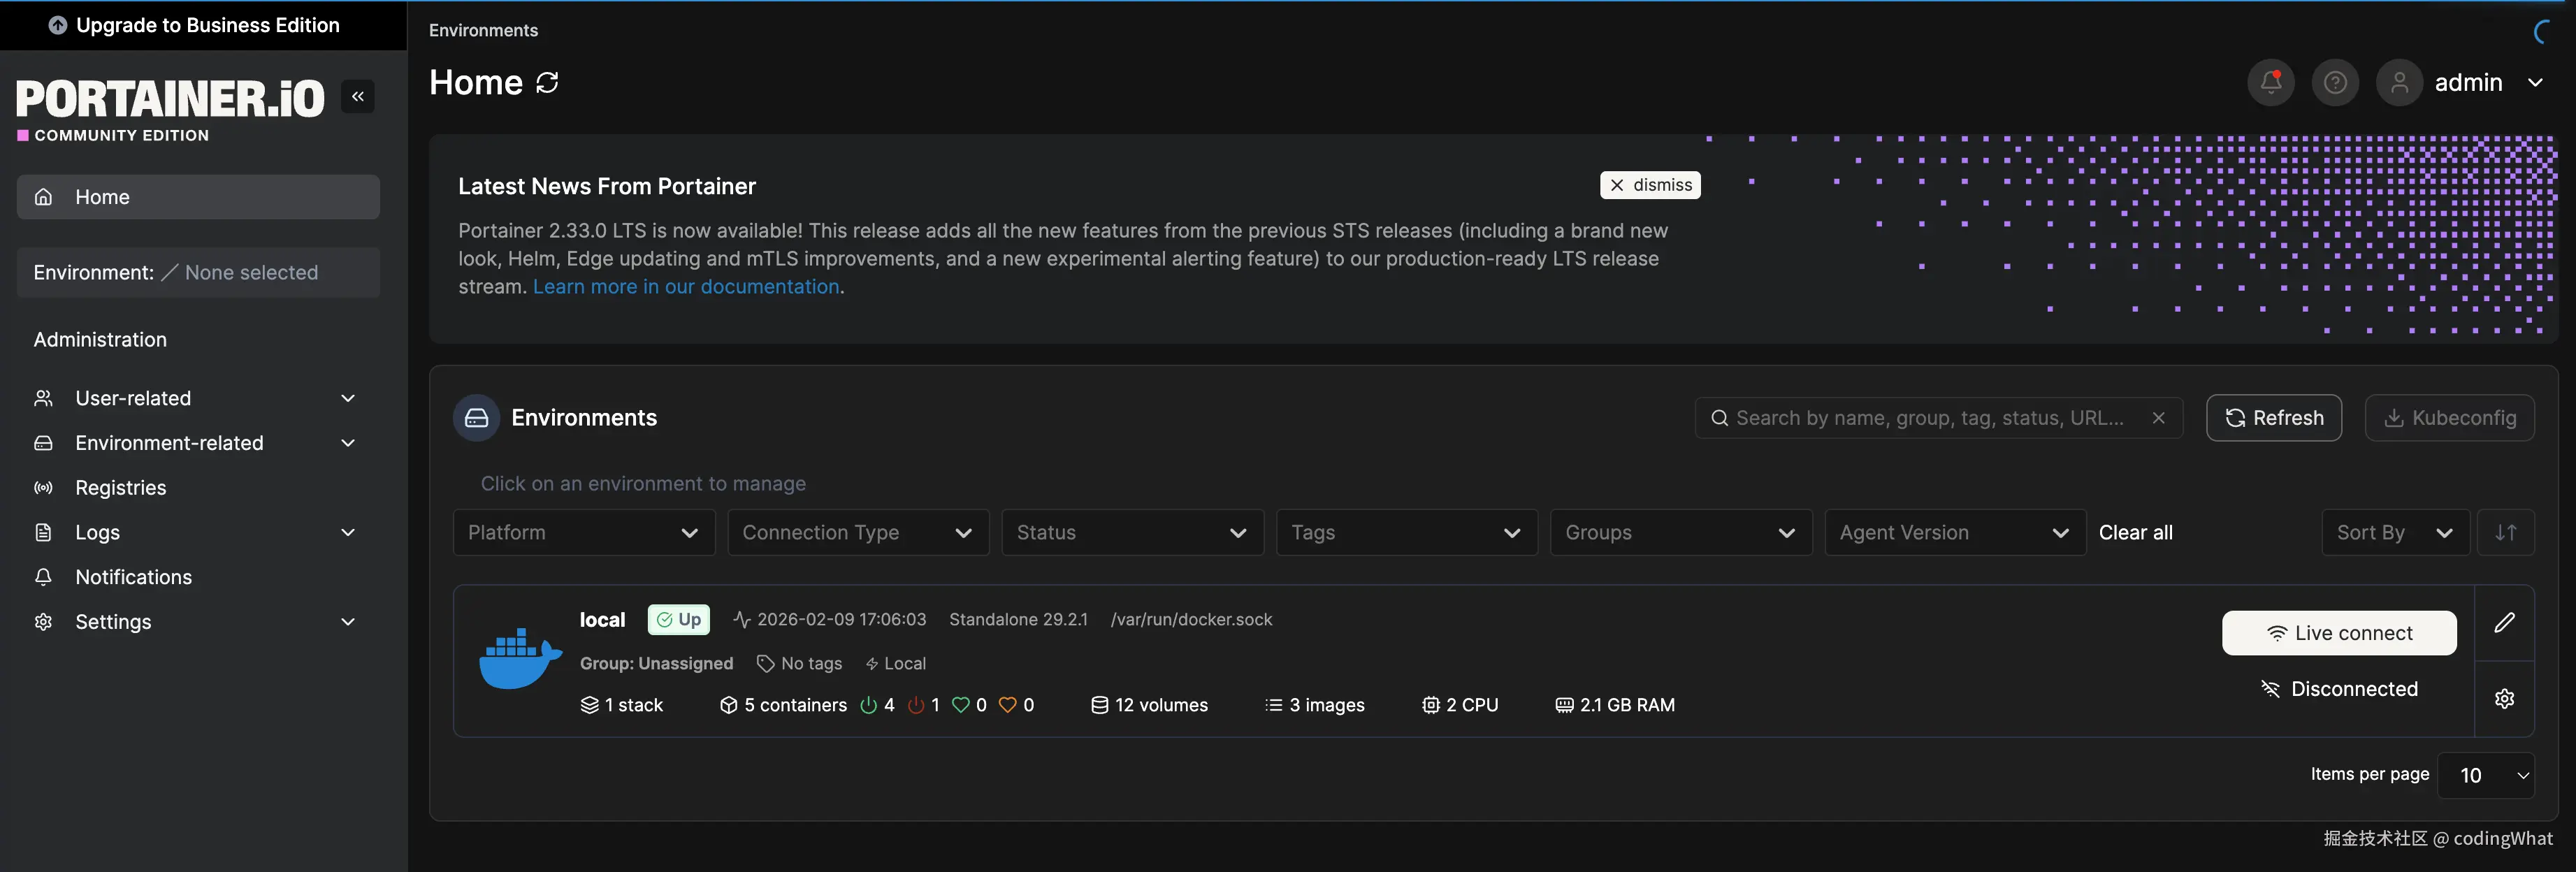Image resolution: width=2576 pixels, height=872 pixels.
Task: Click the environment search input field
Action: (x=1930, y=418)
